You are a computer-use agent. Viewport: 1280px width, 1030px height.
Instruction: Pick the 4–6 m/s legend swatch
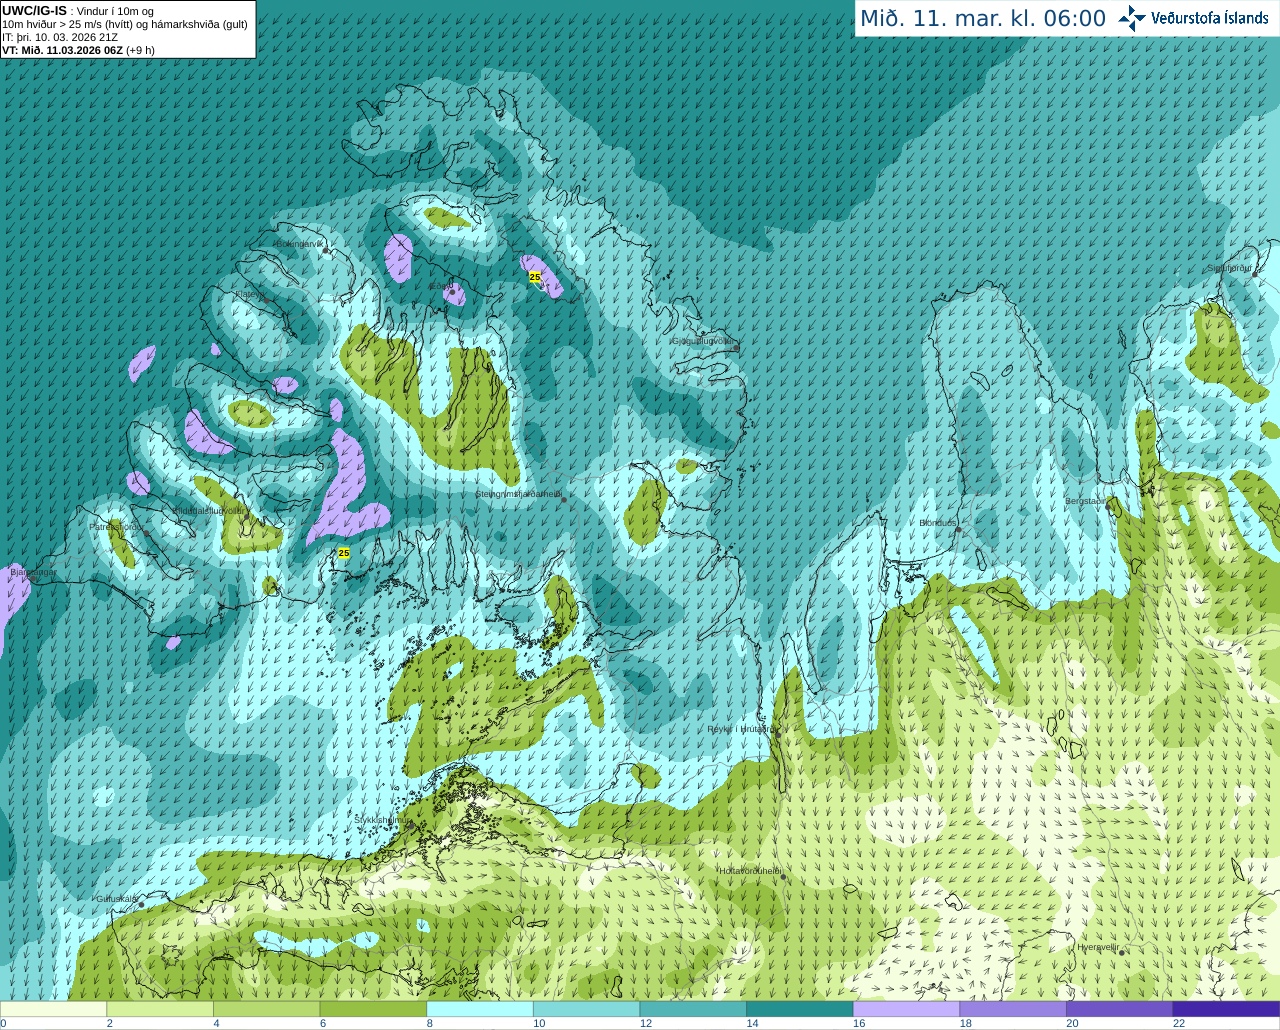(267, 1009)
